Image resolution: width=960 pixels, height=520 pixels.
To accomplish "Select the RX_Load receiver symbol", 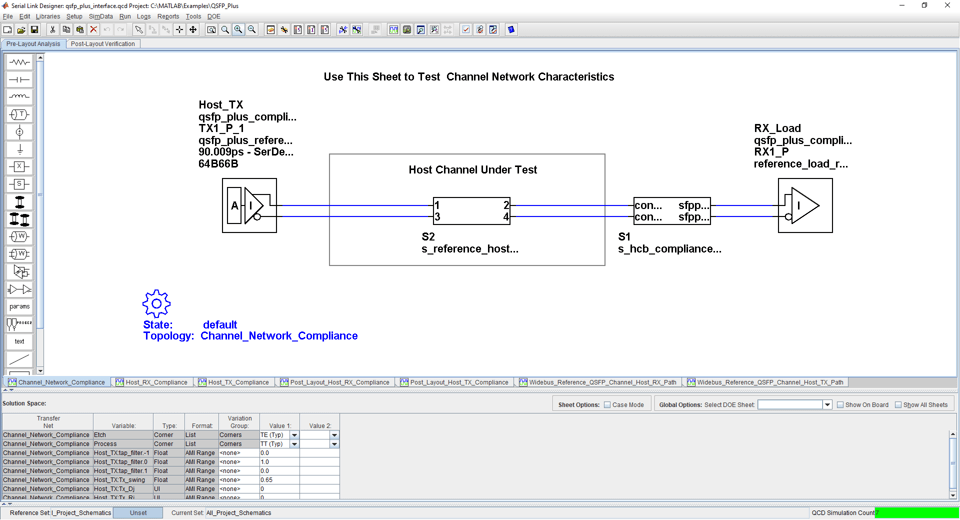I will (805, 205).
